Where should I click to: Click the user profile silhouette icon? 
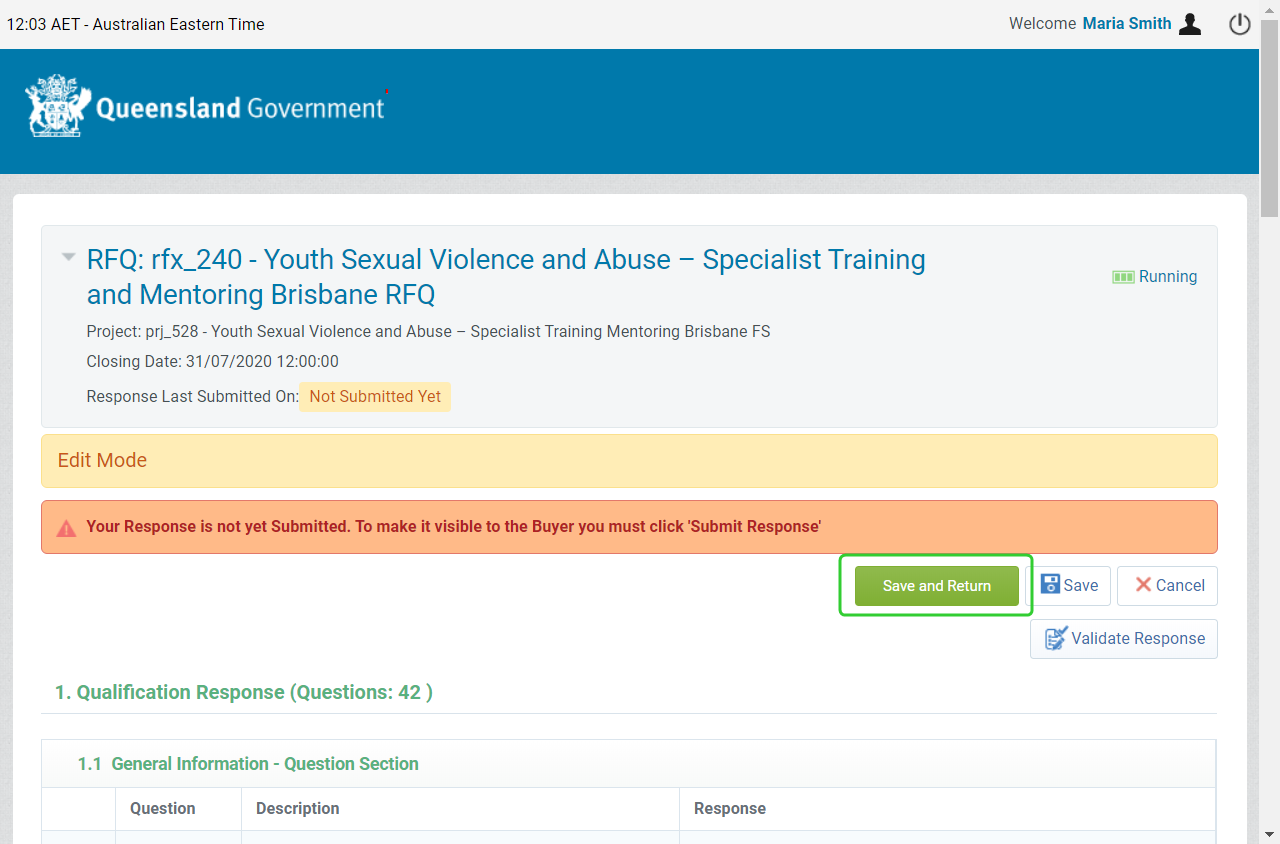(1190, 24)
